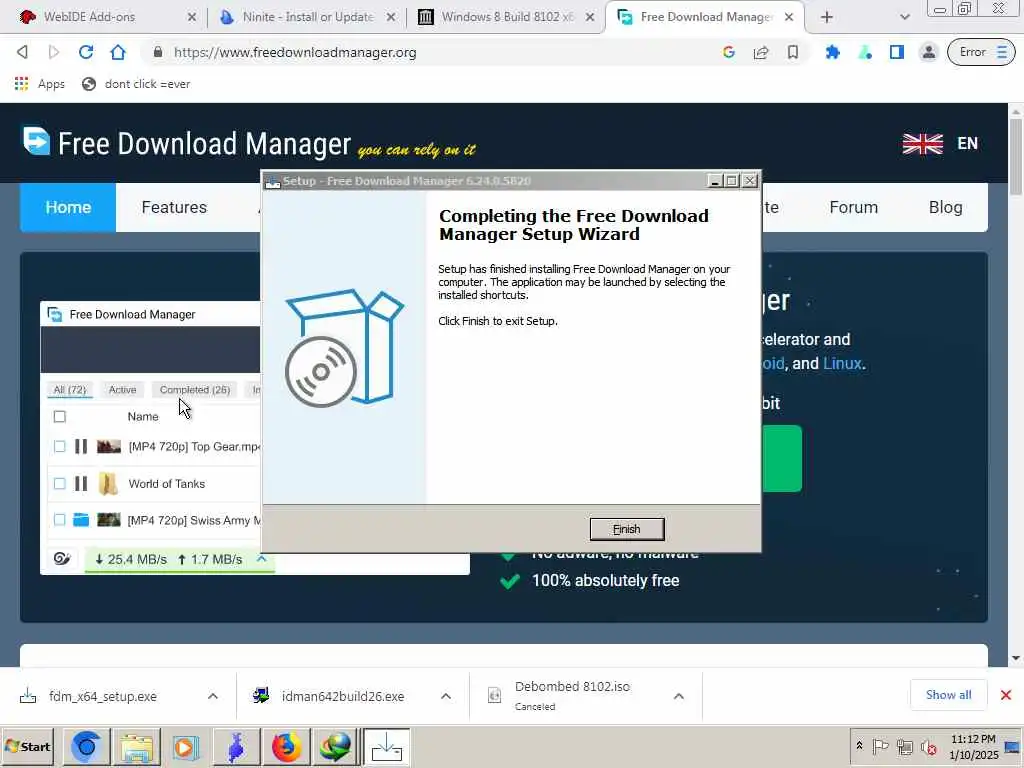
Task: Go back using the browser back arrow
Action: tap(22, 52)
